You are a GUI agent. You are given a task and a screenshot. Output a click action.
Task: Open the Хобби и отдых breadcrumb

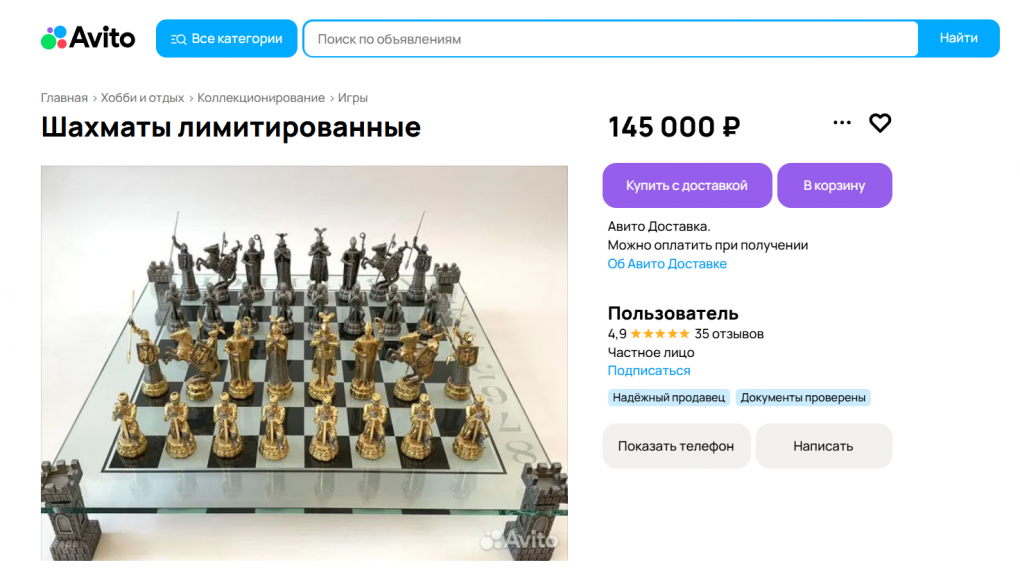click(142, 98)
